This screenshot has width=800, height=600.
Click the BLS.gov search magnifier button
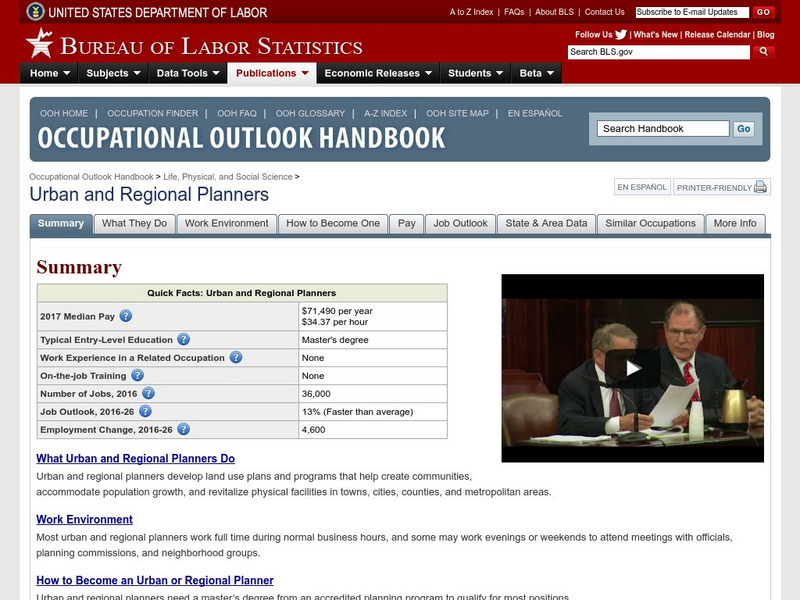[763, 52]
